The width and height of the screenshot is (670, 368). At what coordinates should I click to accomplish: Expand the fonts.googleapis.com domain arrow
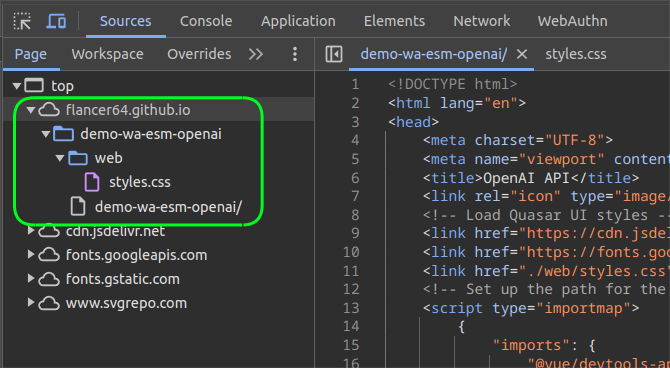click(x=31, y=255)
